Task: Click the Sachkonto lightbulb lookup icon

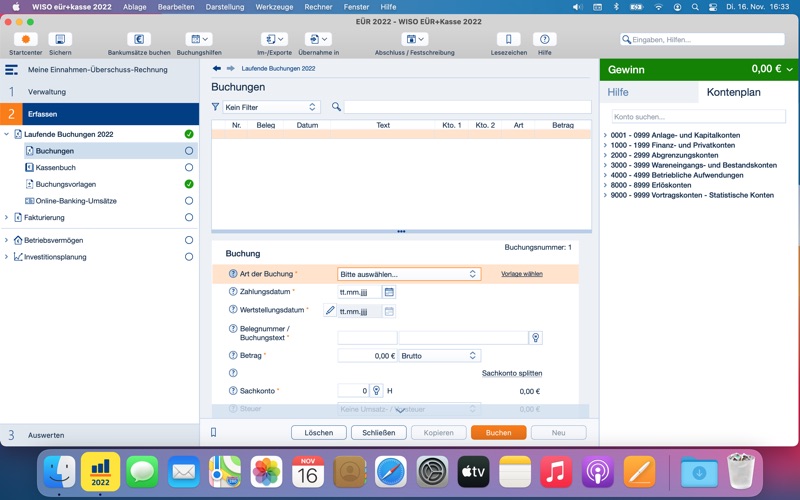Action: pos(376,391)
